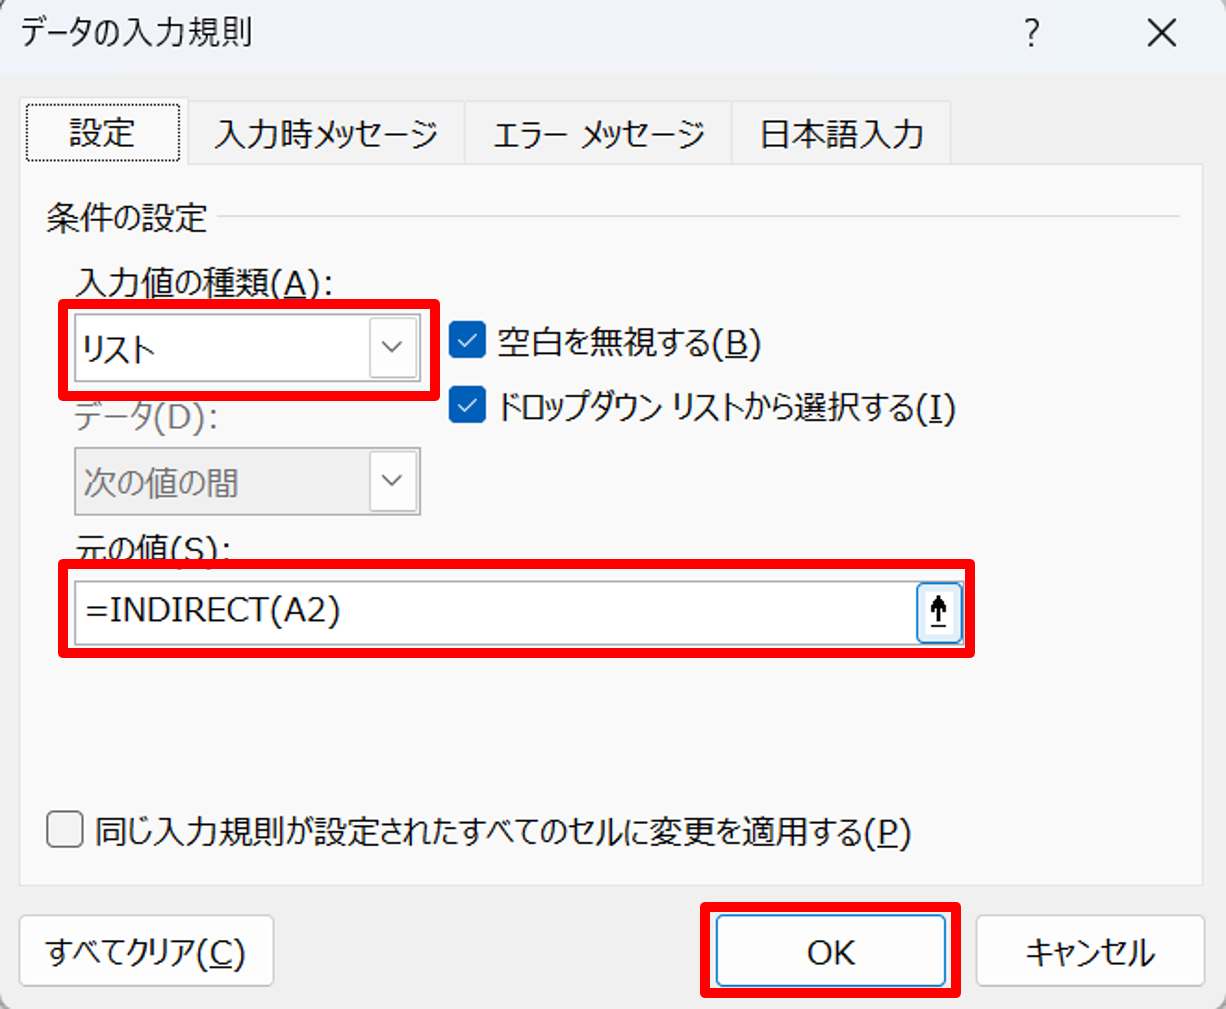This screenshot has width=1226, height=1009.
Task: Click the データの入力規則 title bar text
Action: (x=137, y=34)
